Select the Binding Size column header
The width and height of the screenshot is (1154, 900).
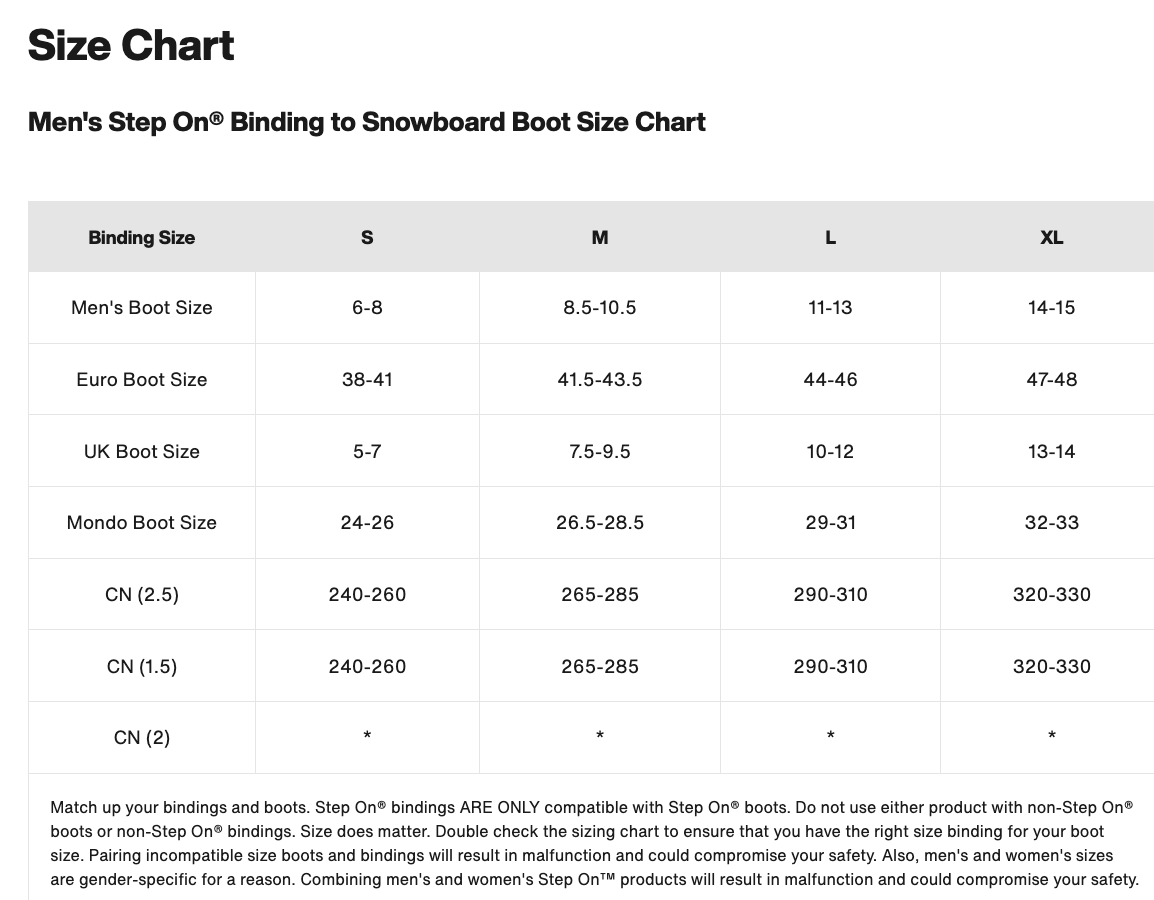pyautogui.click(x=141, y=237)
